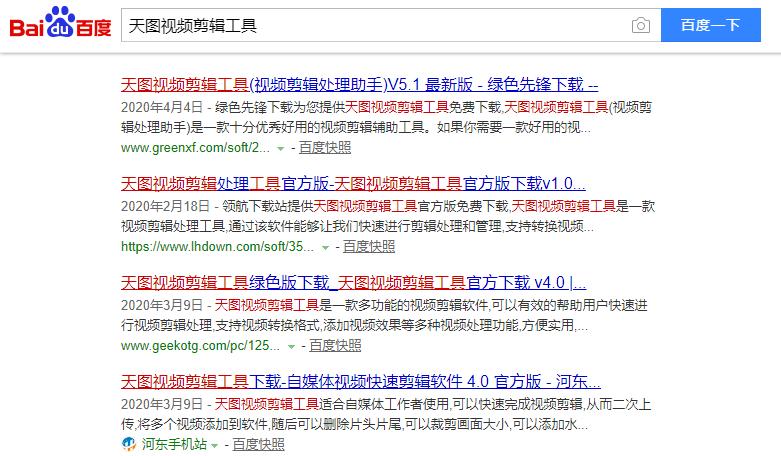Viewport: 781px width, 456px height.
Task: Click the Baidu logo
Action: tap(60, 22)
